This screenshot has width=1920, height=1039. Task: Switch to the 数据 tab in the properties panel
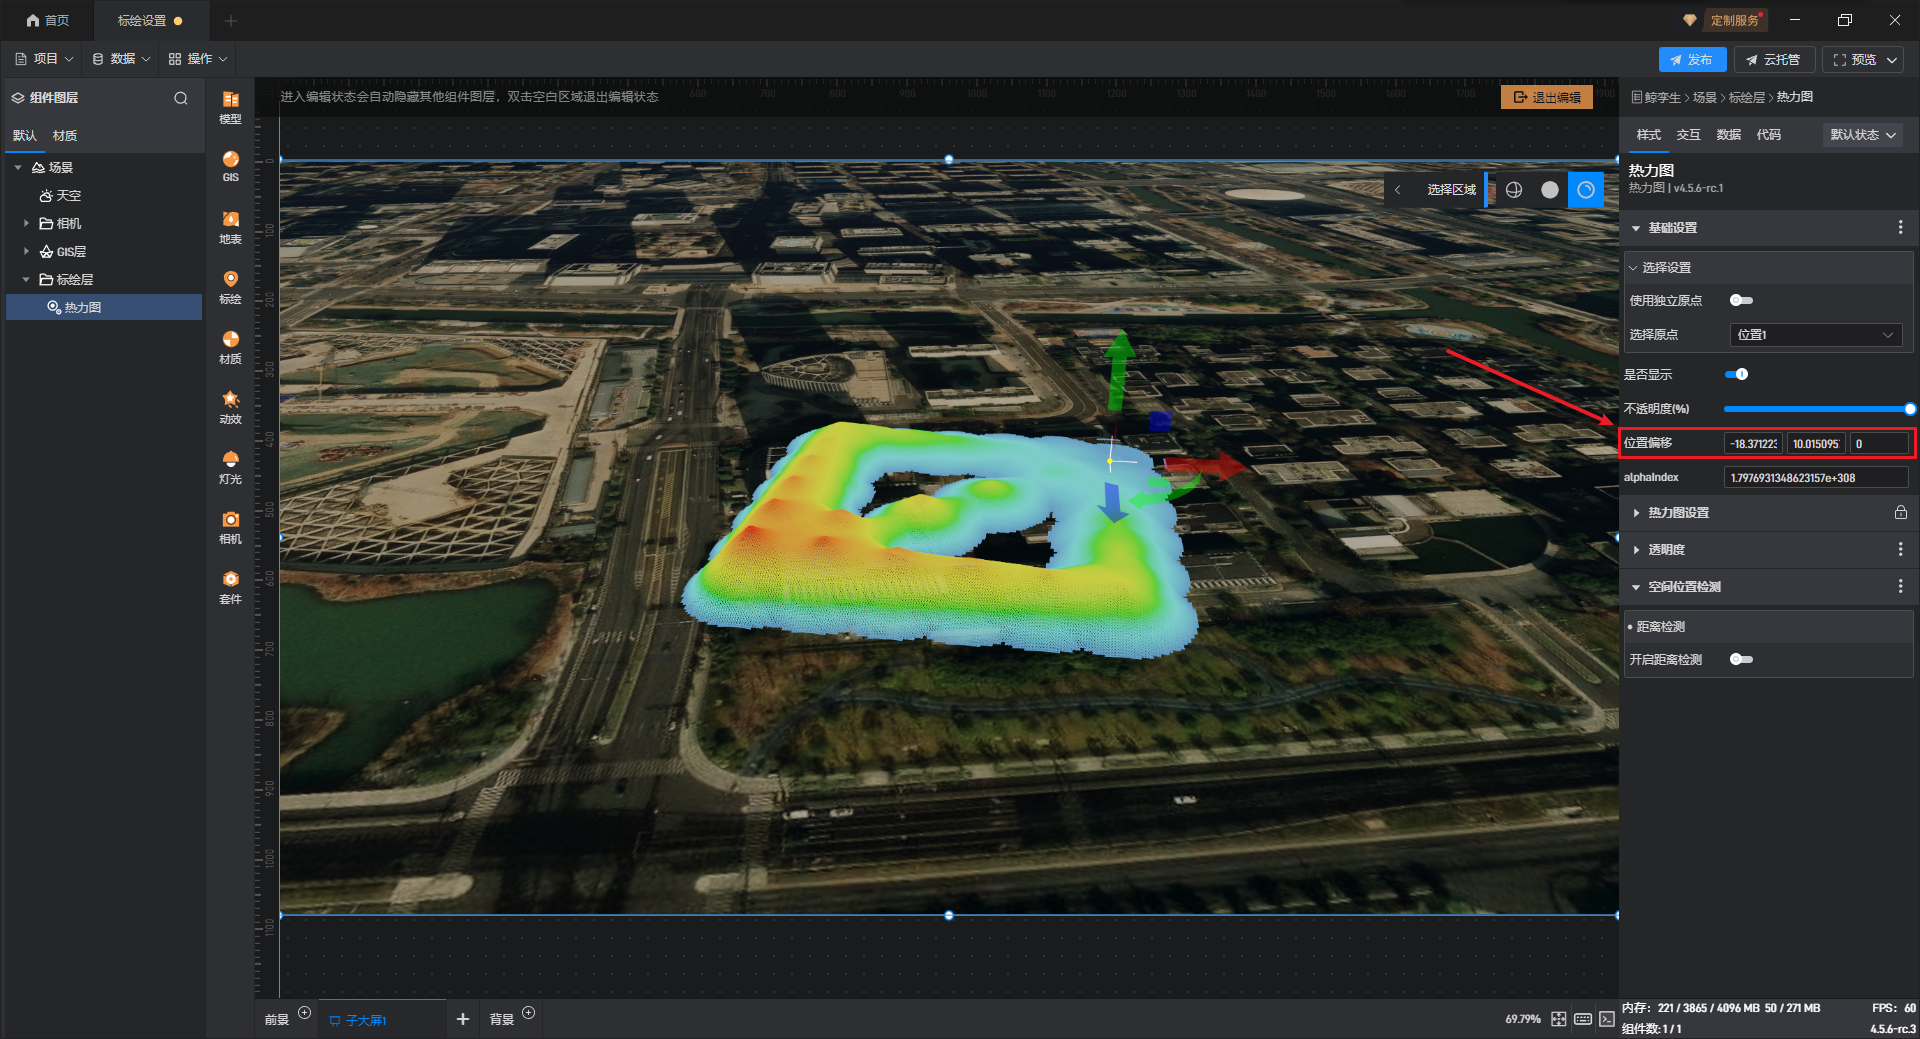[1728, 135]
